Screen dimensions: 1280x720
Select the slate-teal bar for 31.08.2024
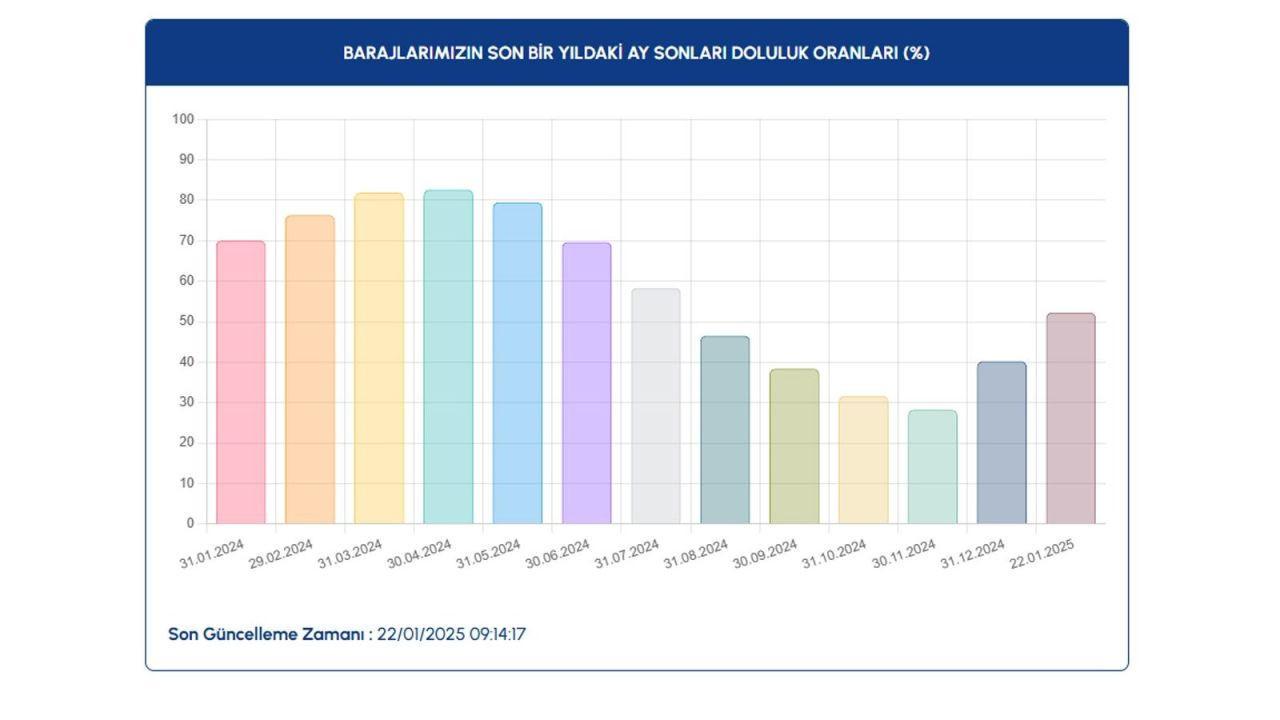[x=725, y=430]
